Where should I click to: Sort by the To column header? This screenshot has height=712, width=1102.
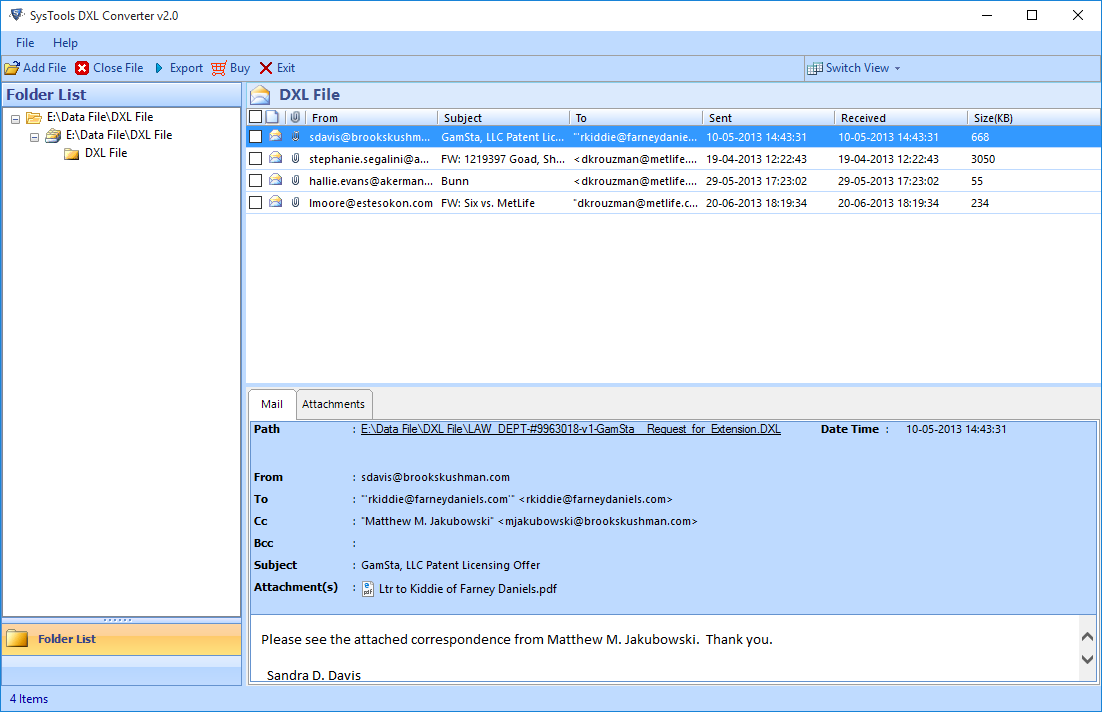pos(636,117)
